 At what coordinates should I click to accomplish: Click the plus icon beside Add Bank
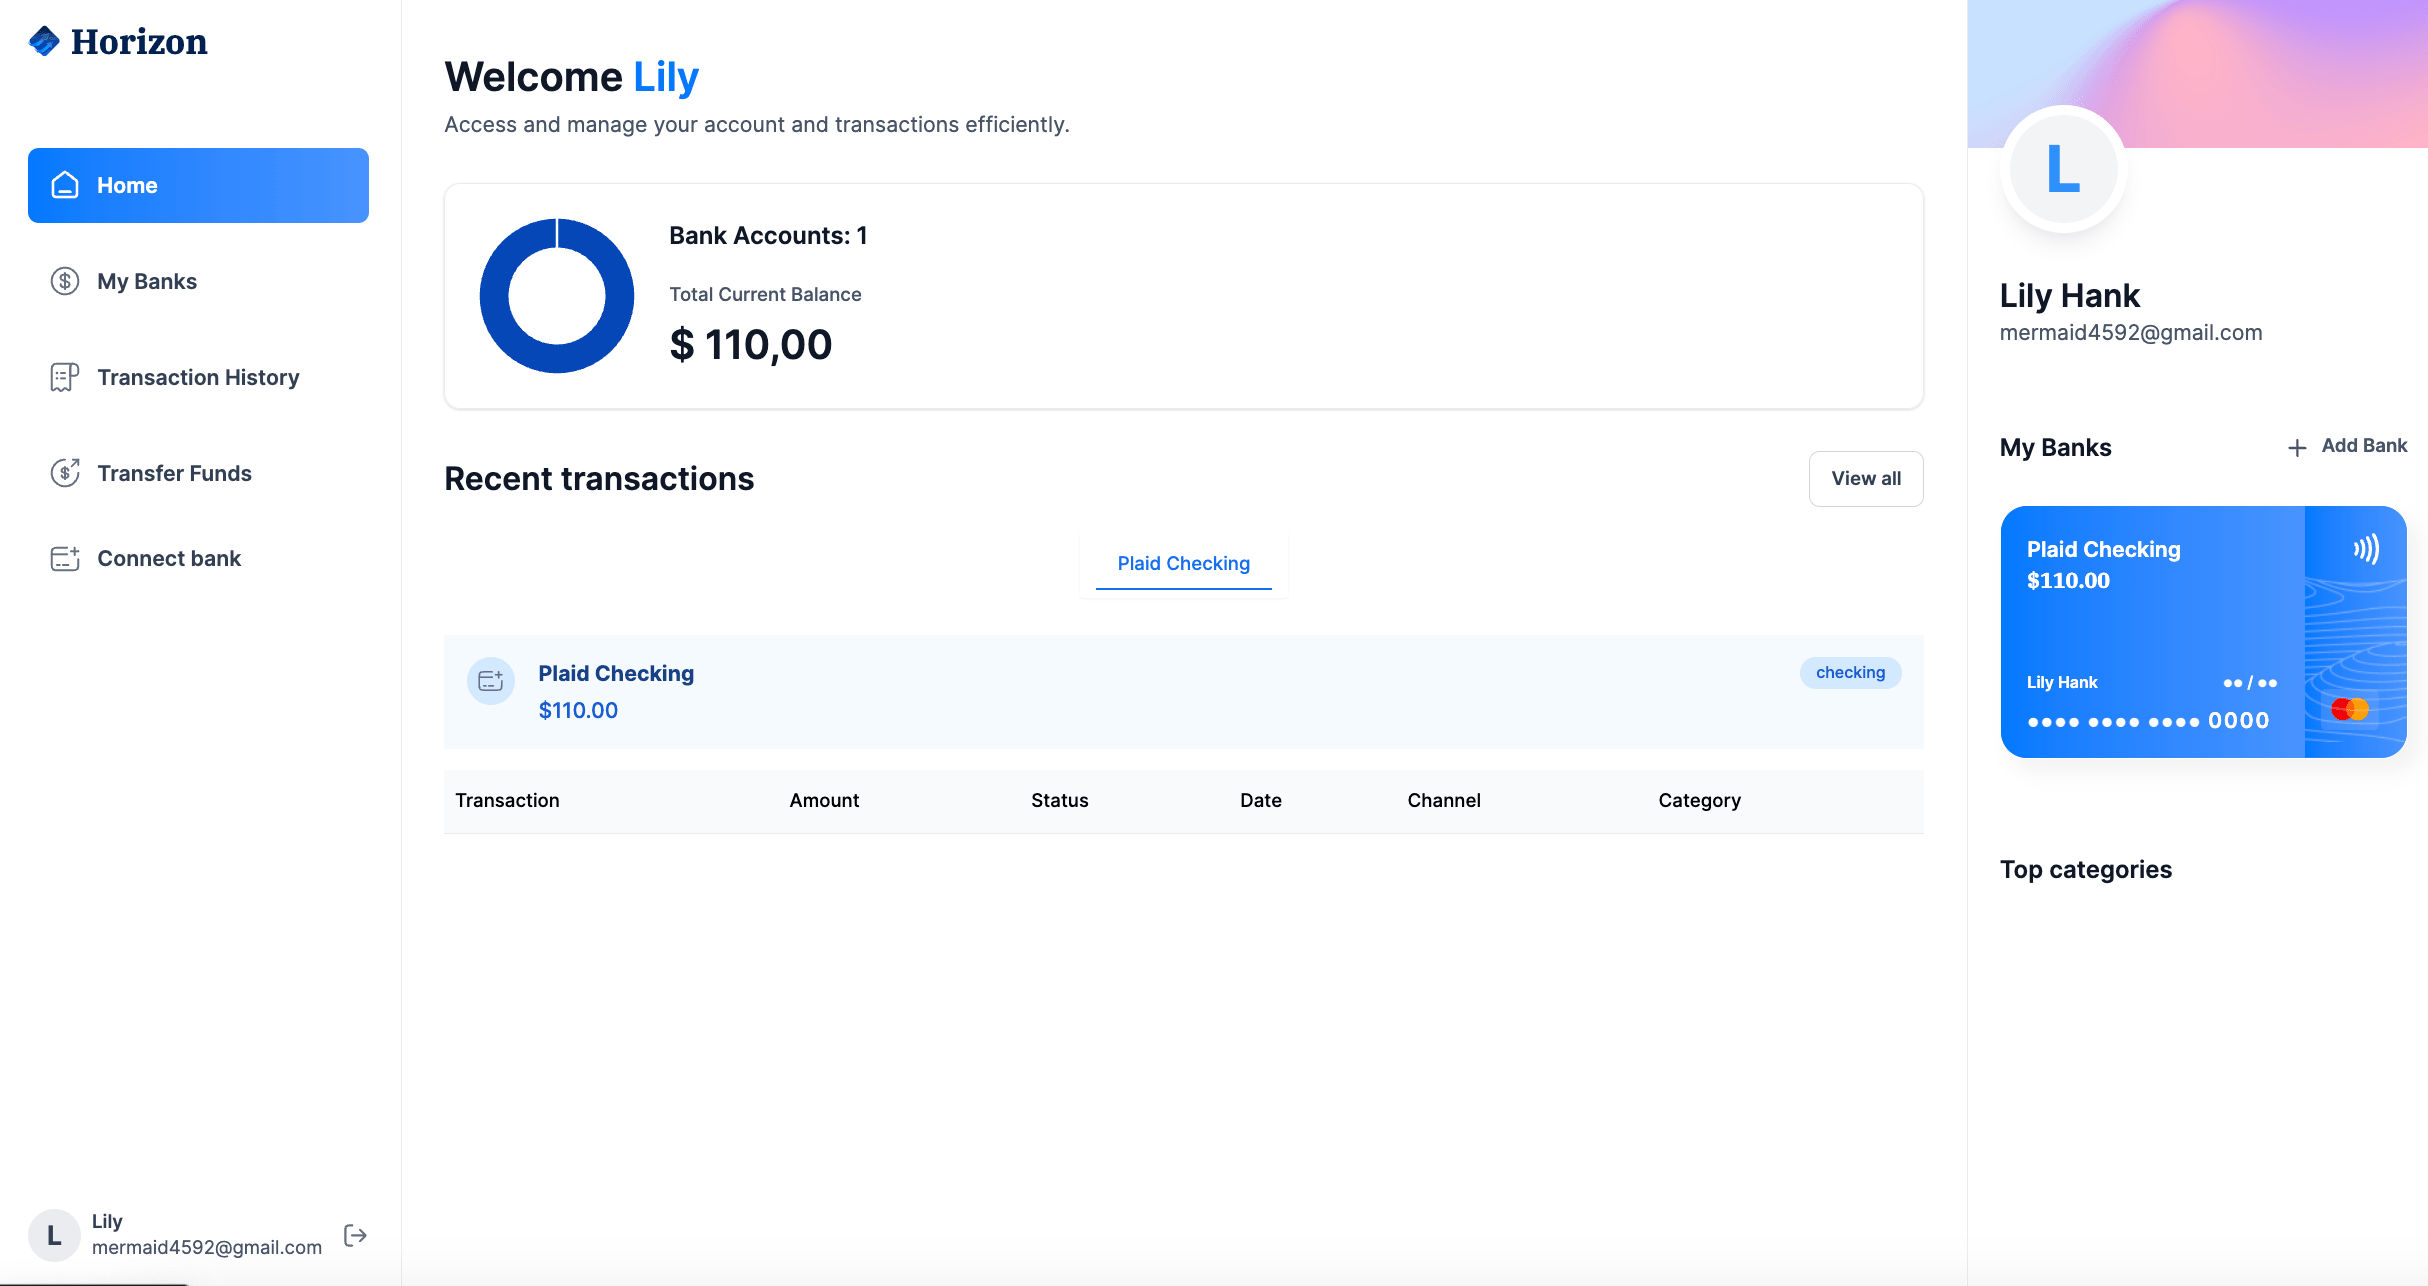(2297, 447)
